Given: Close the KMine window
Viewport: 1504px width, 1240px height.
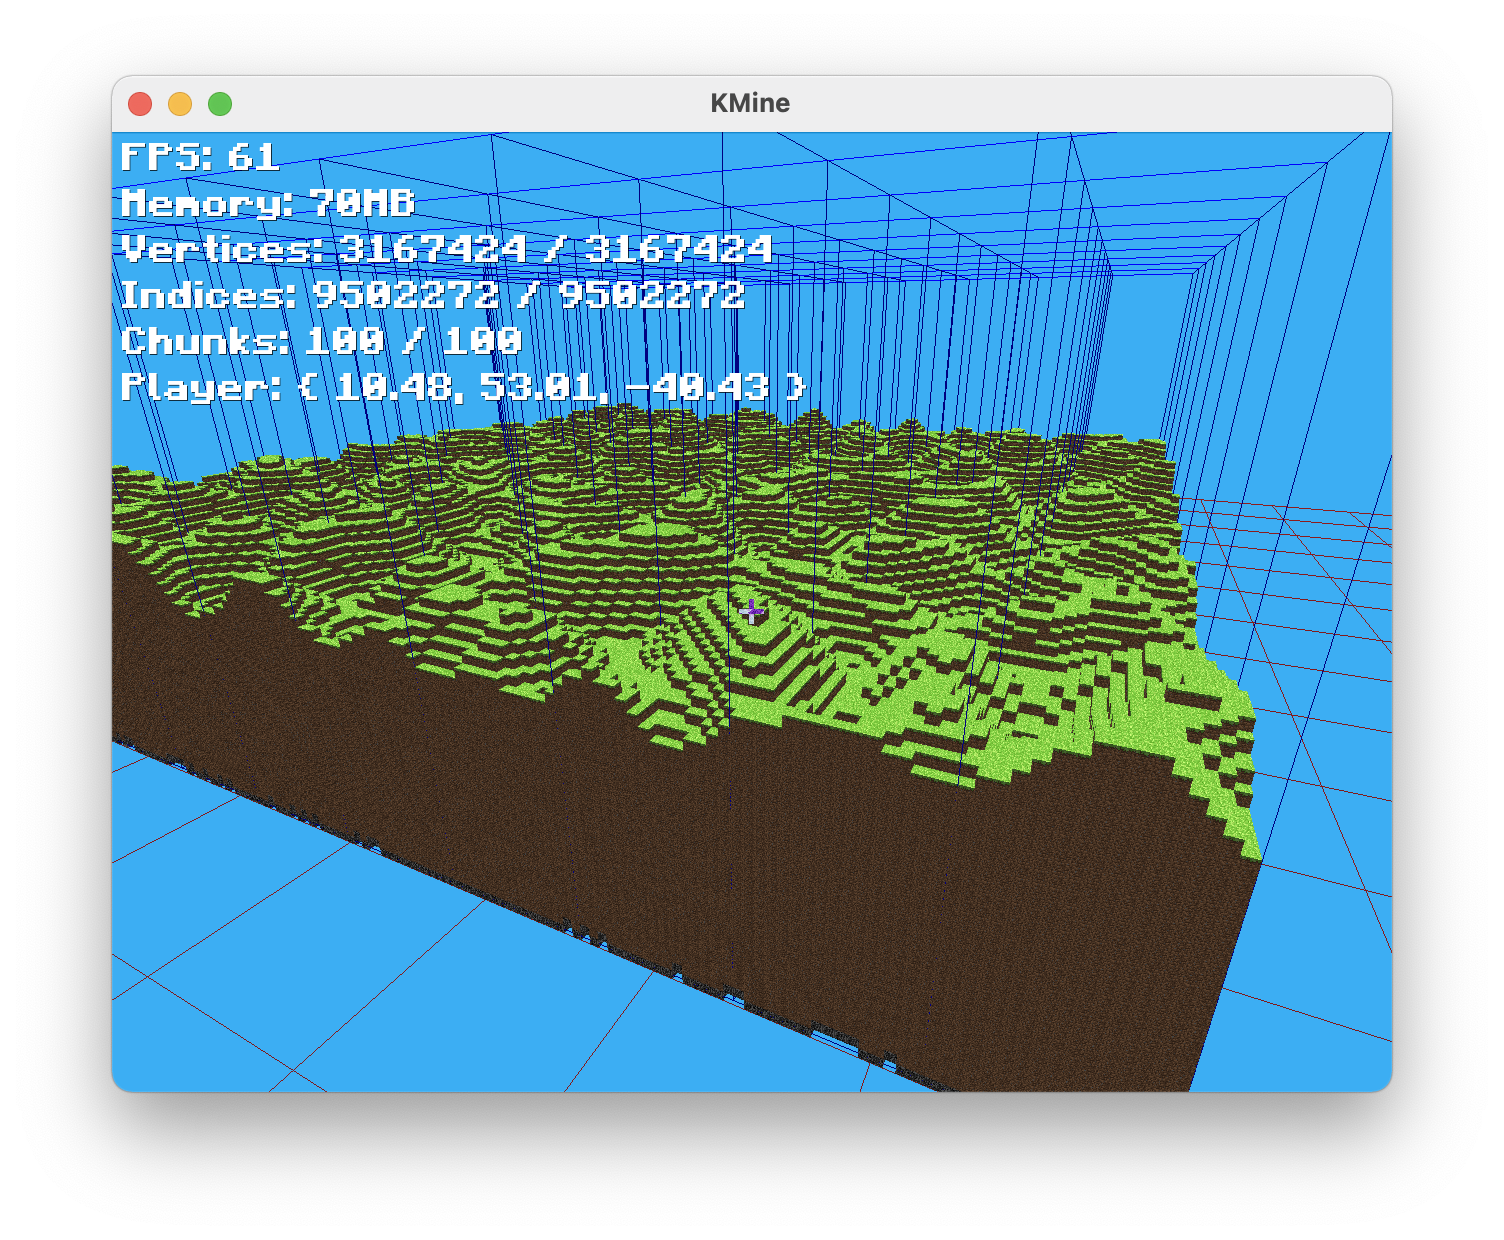Looking at the screenshot, I should click(140, 104).
